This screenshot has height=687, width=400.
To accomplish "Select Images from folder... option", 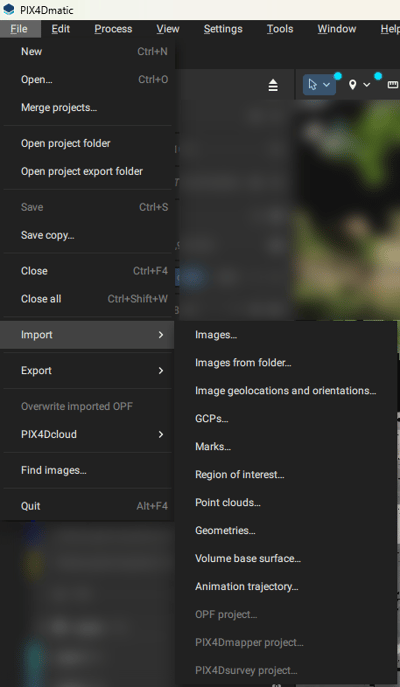I will 286,363.
